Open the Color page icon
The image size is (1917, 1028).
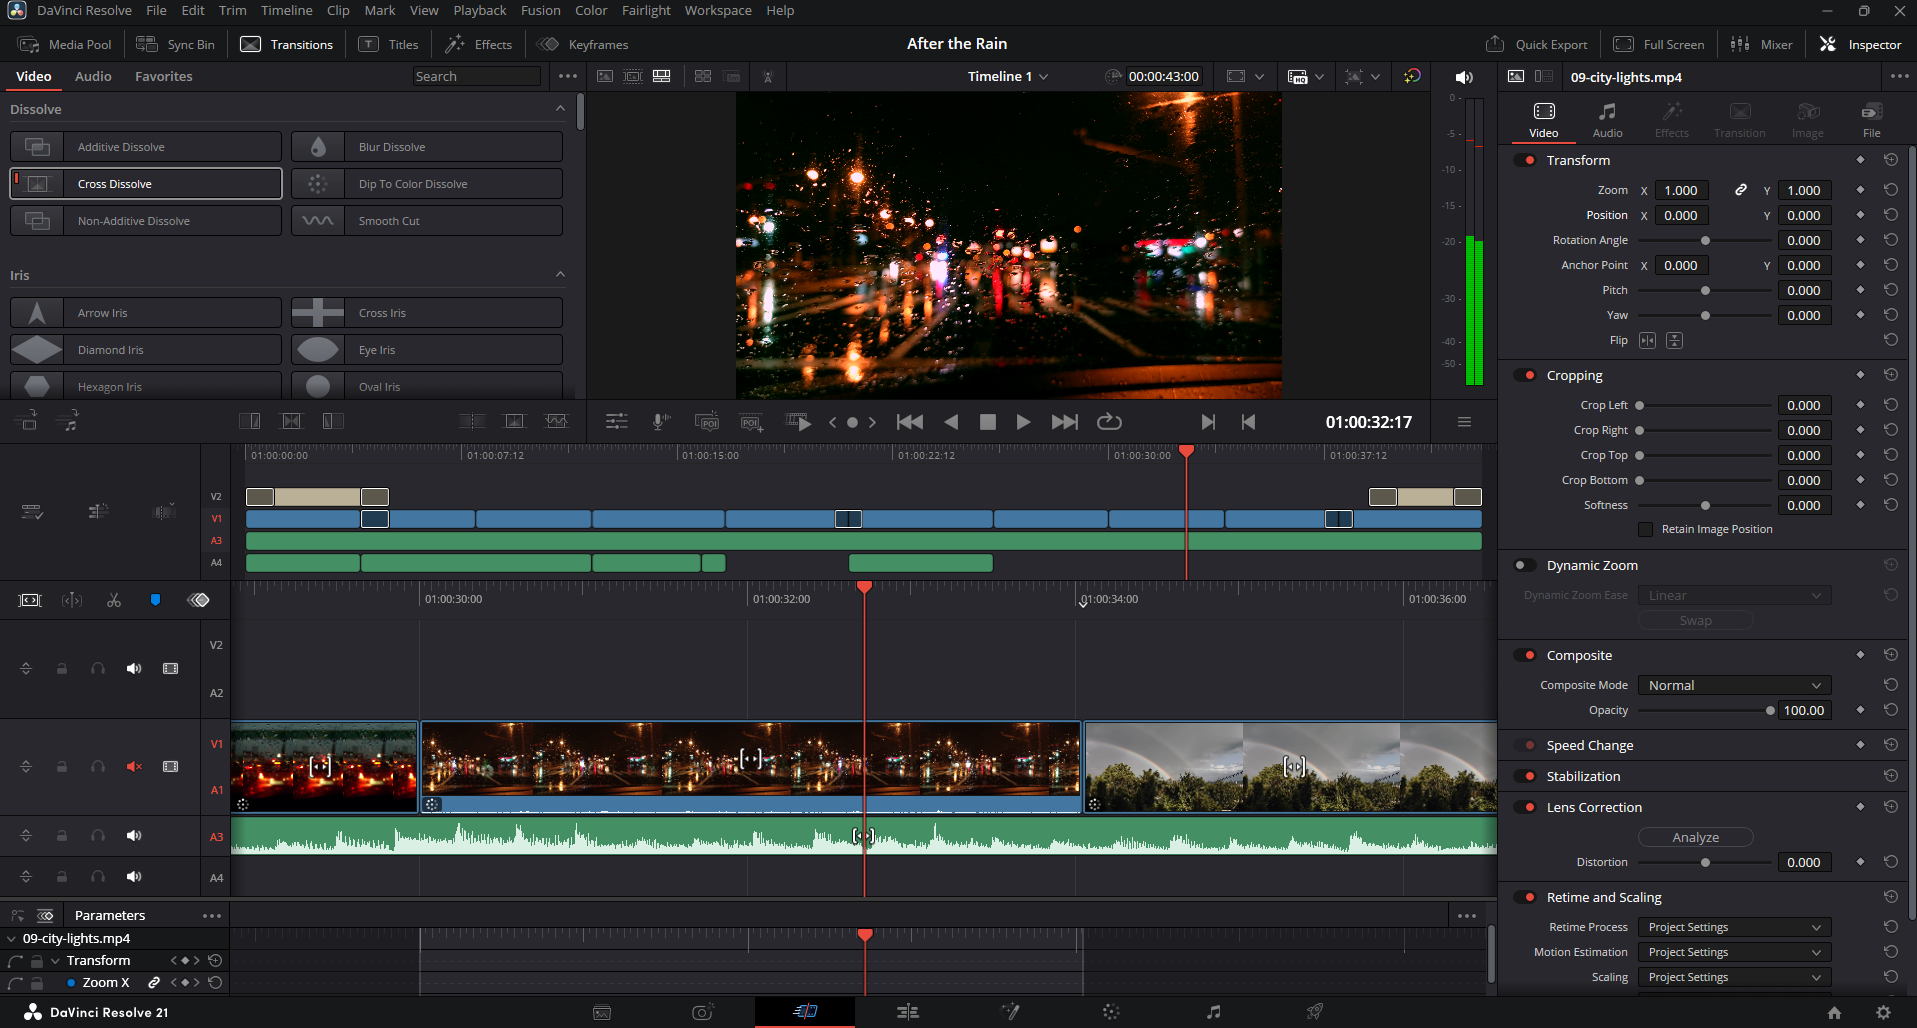tap(1111, 1012)
